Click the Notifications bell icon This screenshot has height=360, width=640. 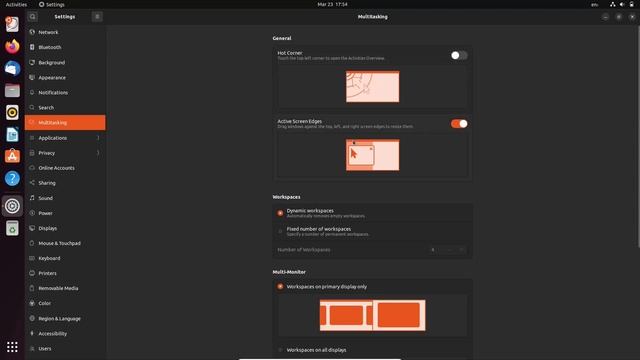click(x=32, y=92)
